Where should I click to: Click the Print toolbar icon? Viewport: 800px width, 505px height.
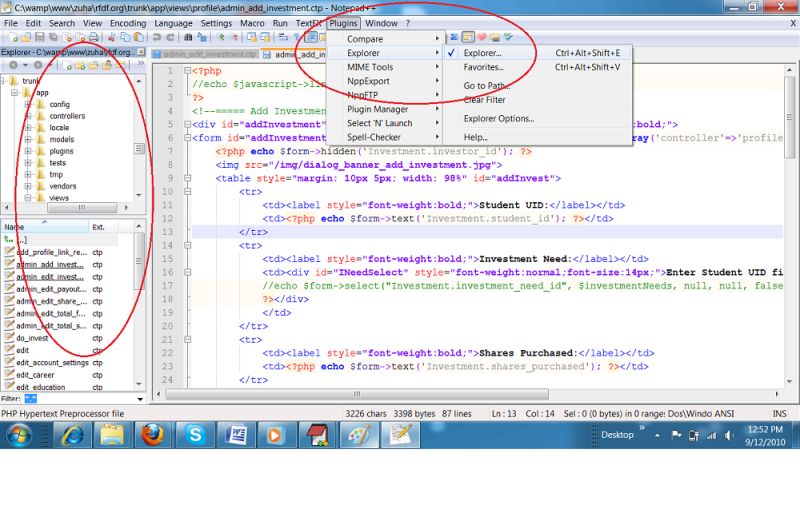tap(93, 37)
